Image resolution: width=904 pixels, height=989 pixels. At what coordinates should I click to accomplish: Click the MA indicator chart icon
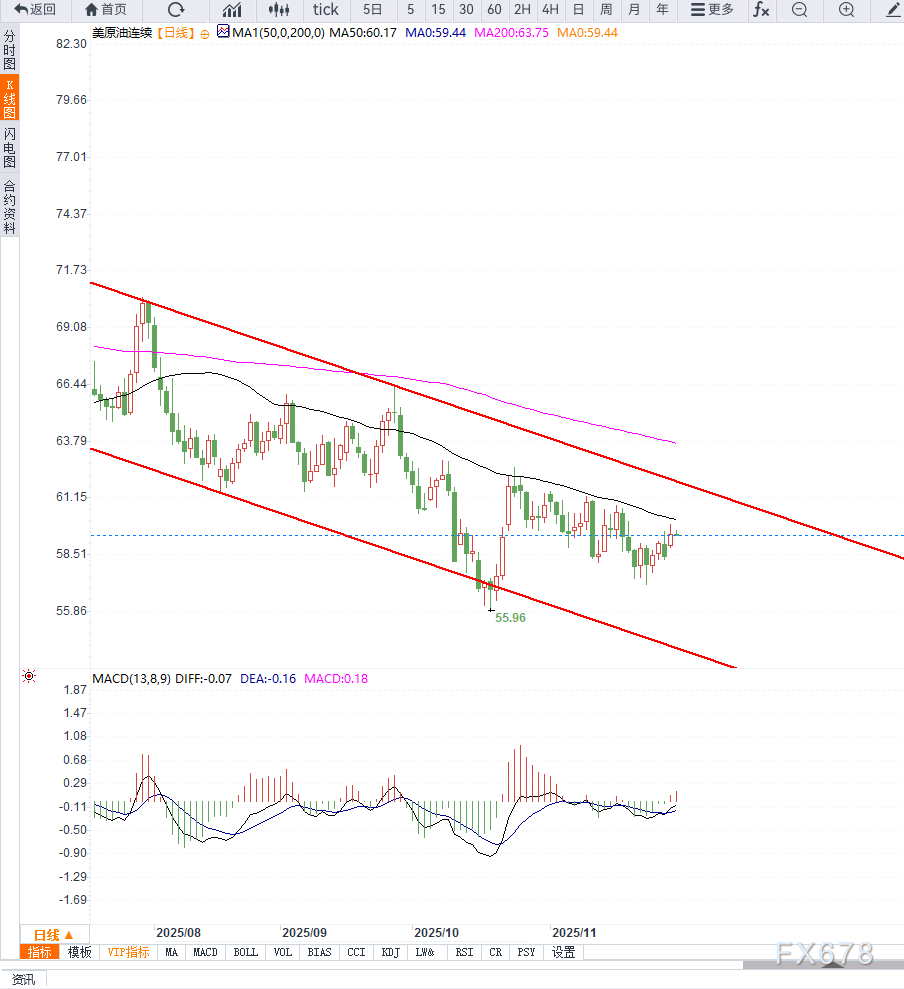point(223,33)
